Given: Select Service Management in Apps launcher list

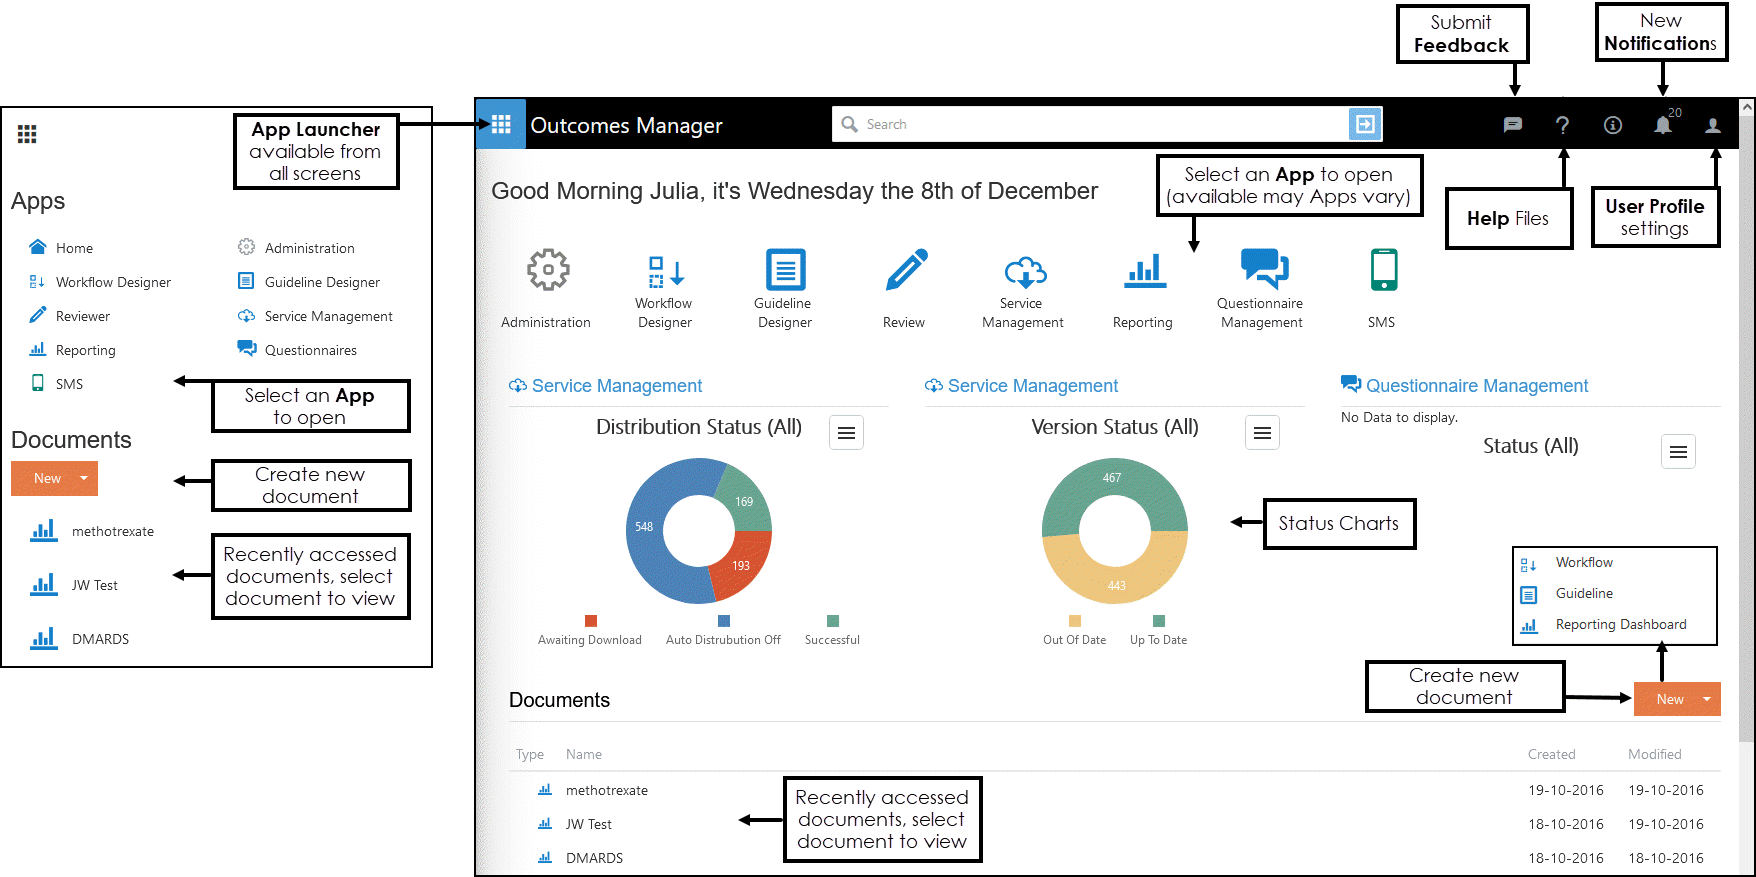Looking at the screenshot, I should tap(328, 316).
